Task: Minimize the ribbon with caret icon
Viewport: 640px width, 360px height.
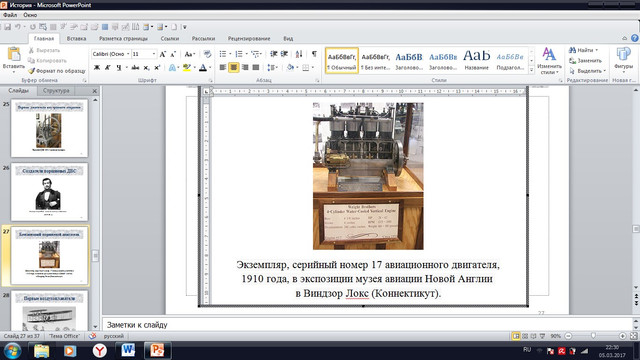Action: pyautogui.click(x=624, y=38)
